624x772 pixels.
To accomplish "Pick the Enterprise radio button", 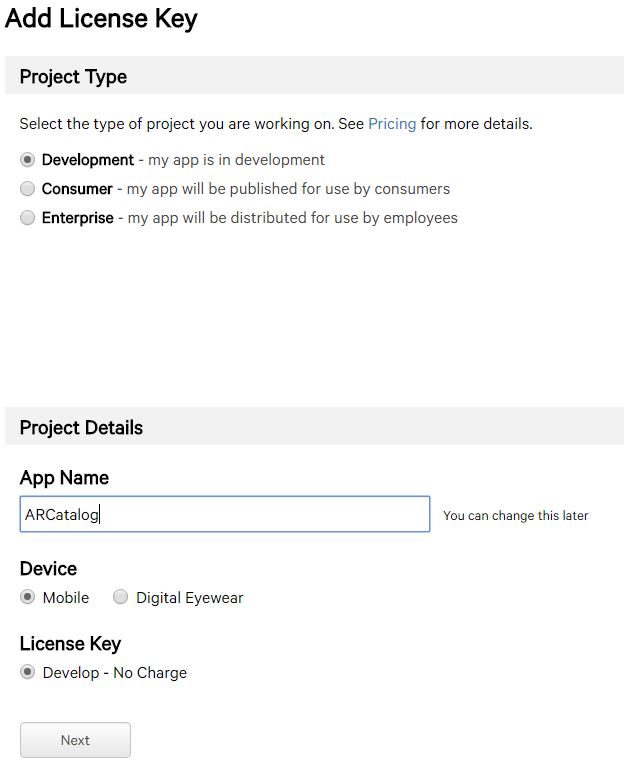I will (x=28, y=218).
